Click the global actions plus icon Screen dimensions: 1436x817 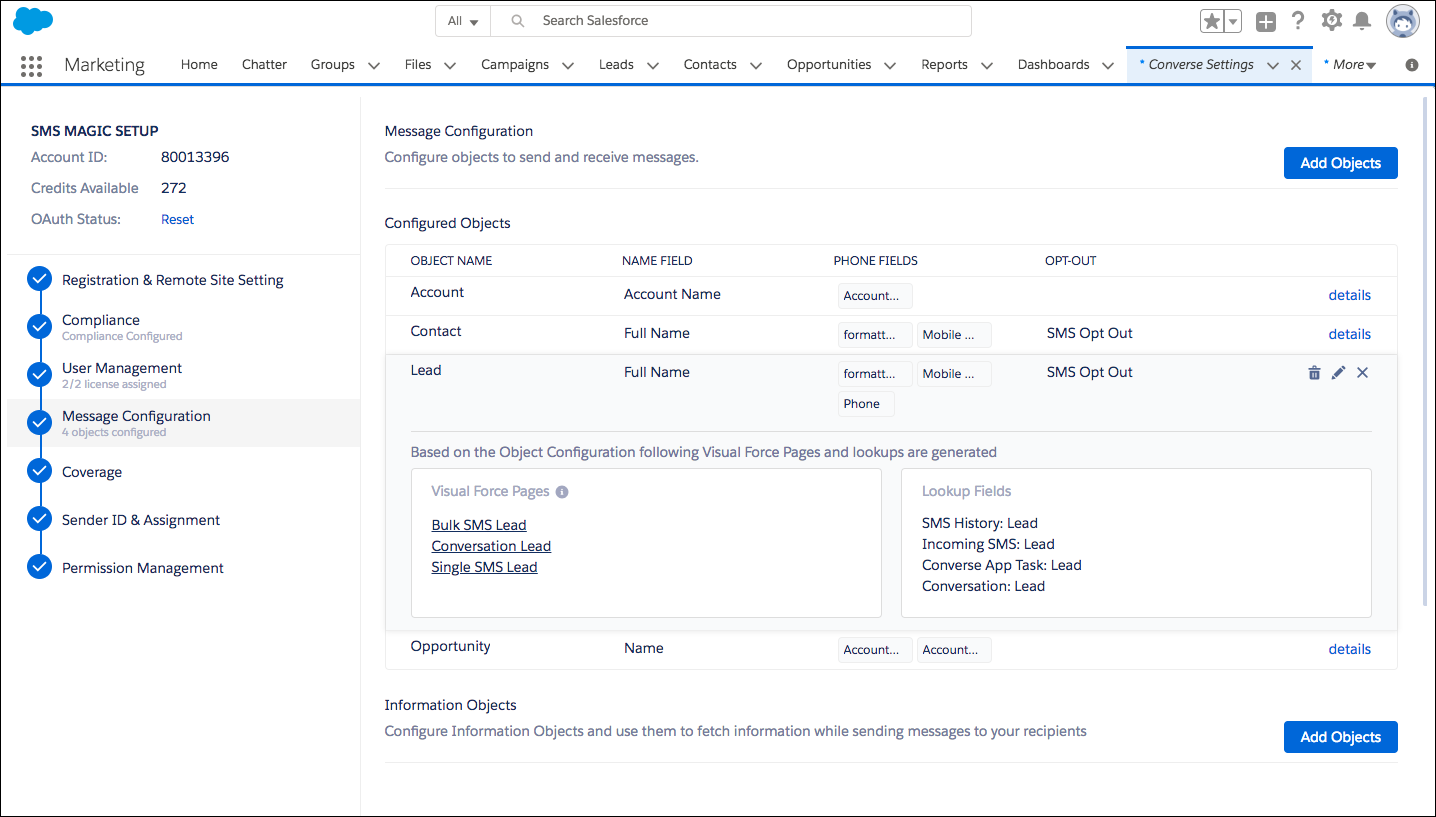click(x=1266, y=21)
